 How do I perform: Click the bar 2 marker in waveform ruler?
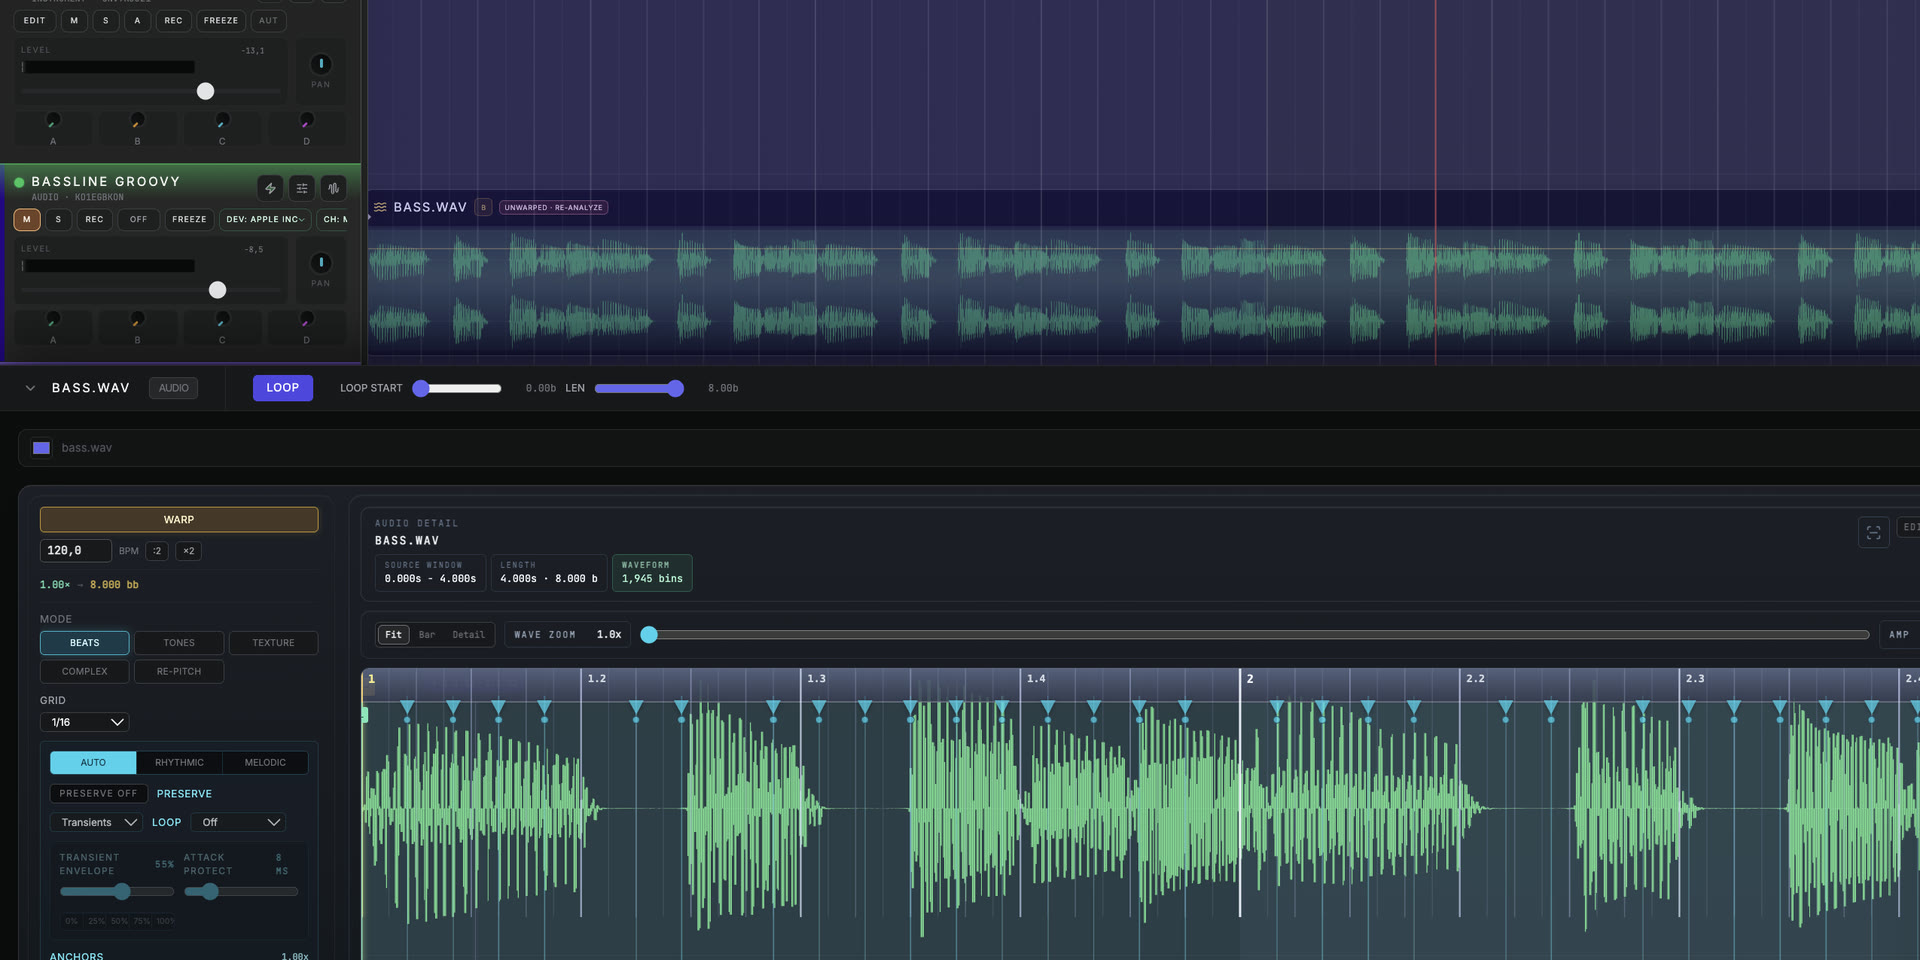(x=1249, y=679)
